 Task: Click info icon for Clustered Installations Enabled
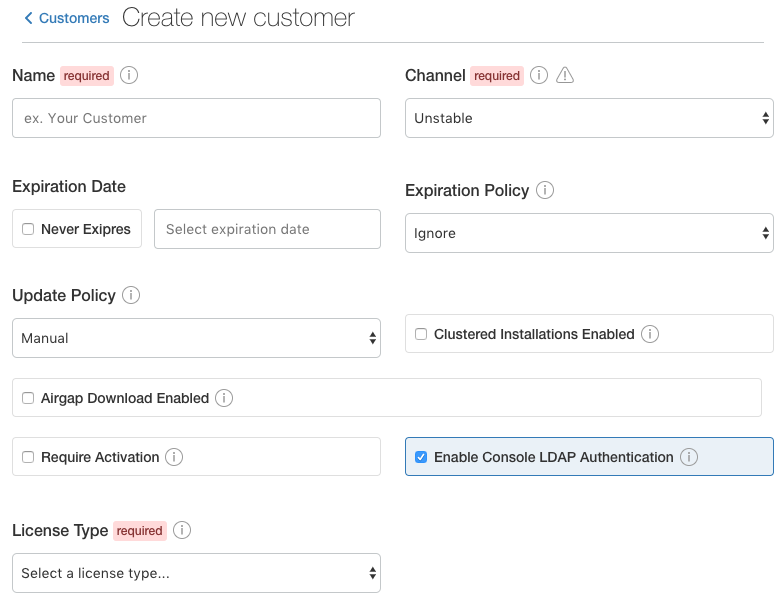(650, 334)
